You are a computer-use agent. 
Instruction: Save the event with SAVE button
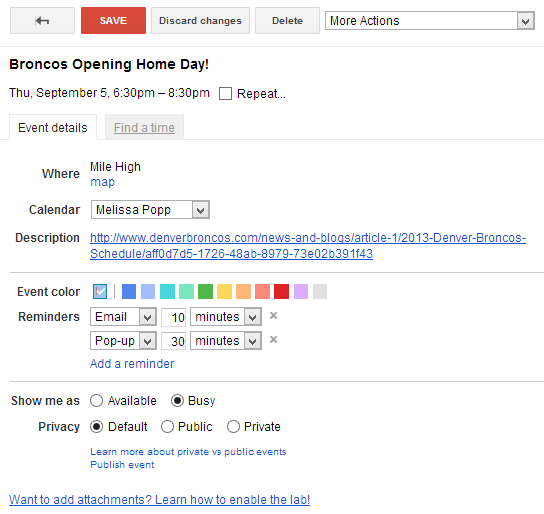coord(113,21)
